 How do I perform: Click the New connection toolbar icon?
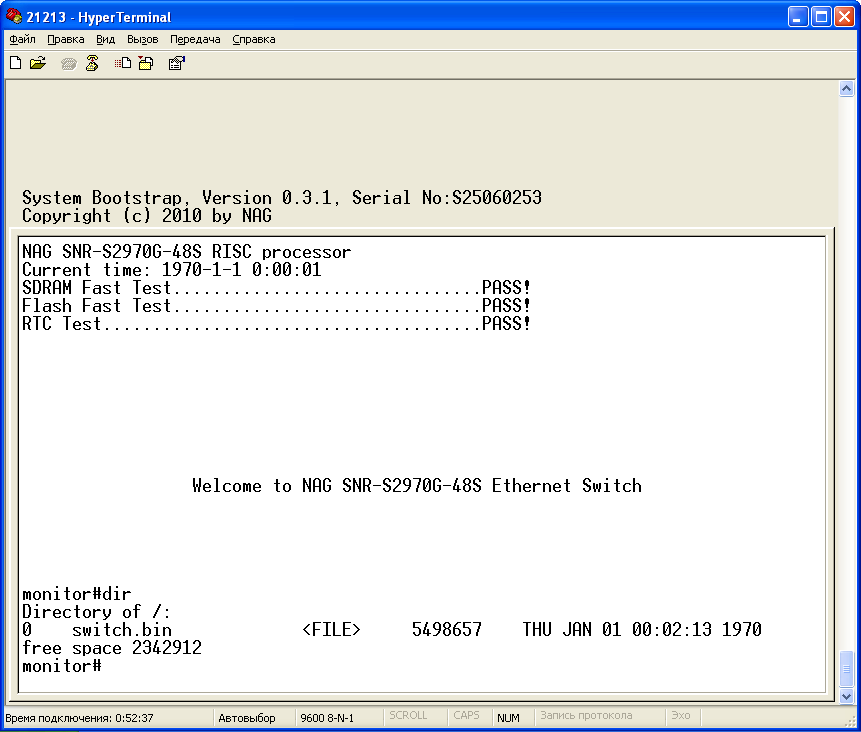click(16, 64)
